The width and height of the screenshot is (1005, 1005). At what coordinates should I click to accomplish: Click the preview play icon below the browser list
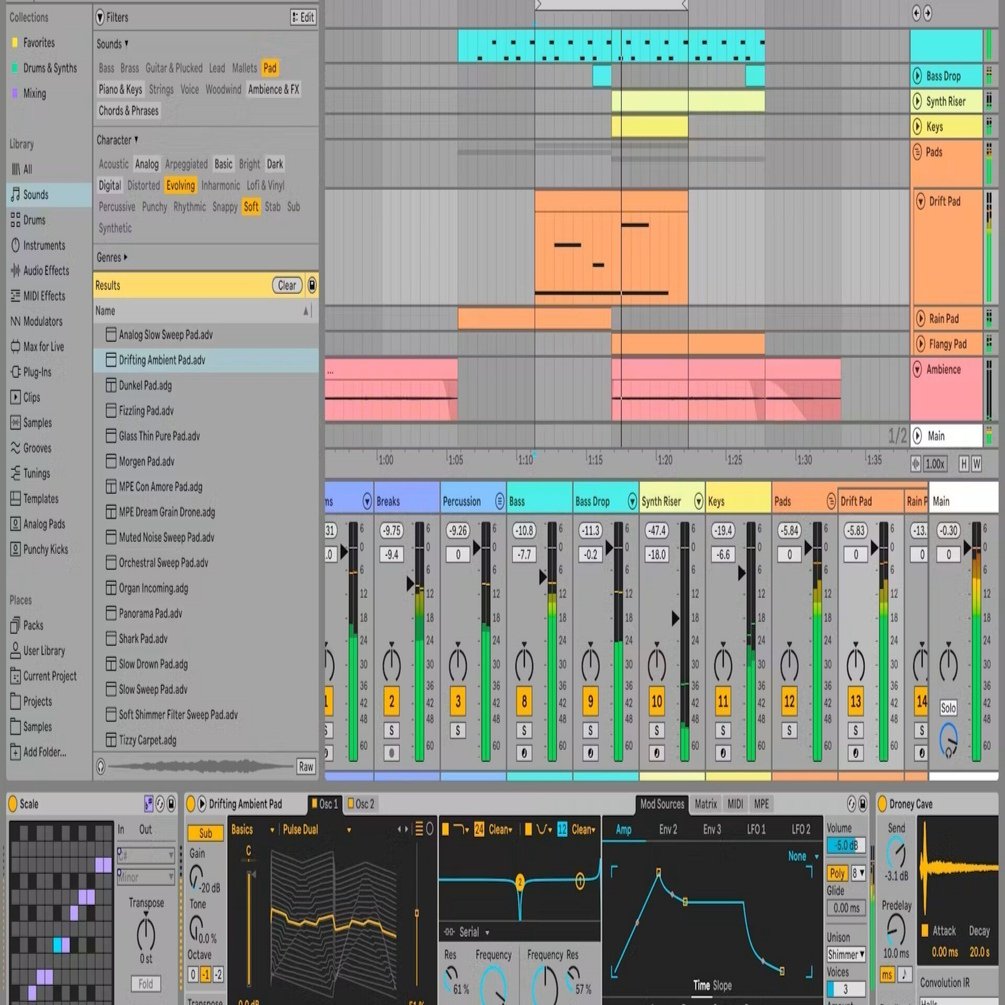pos(99,767)
